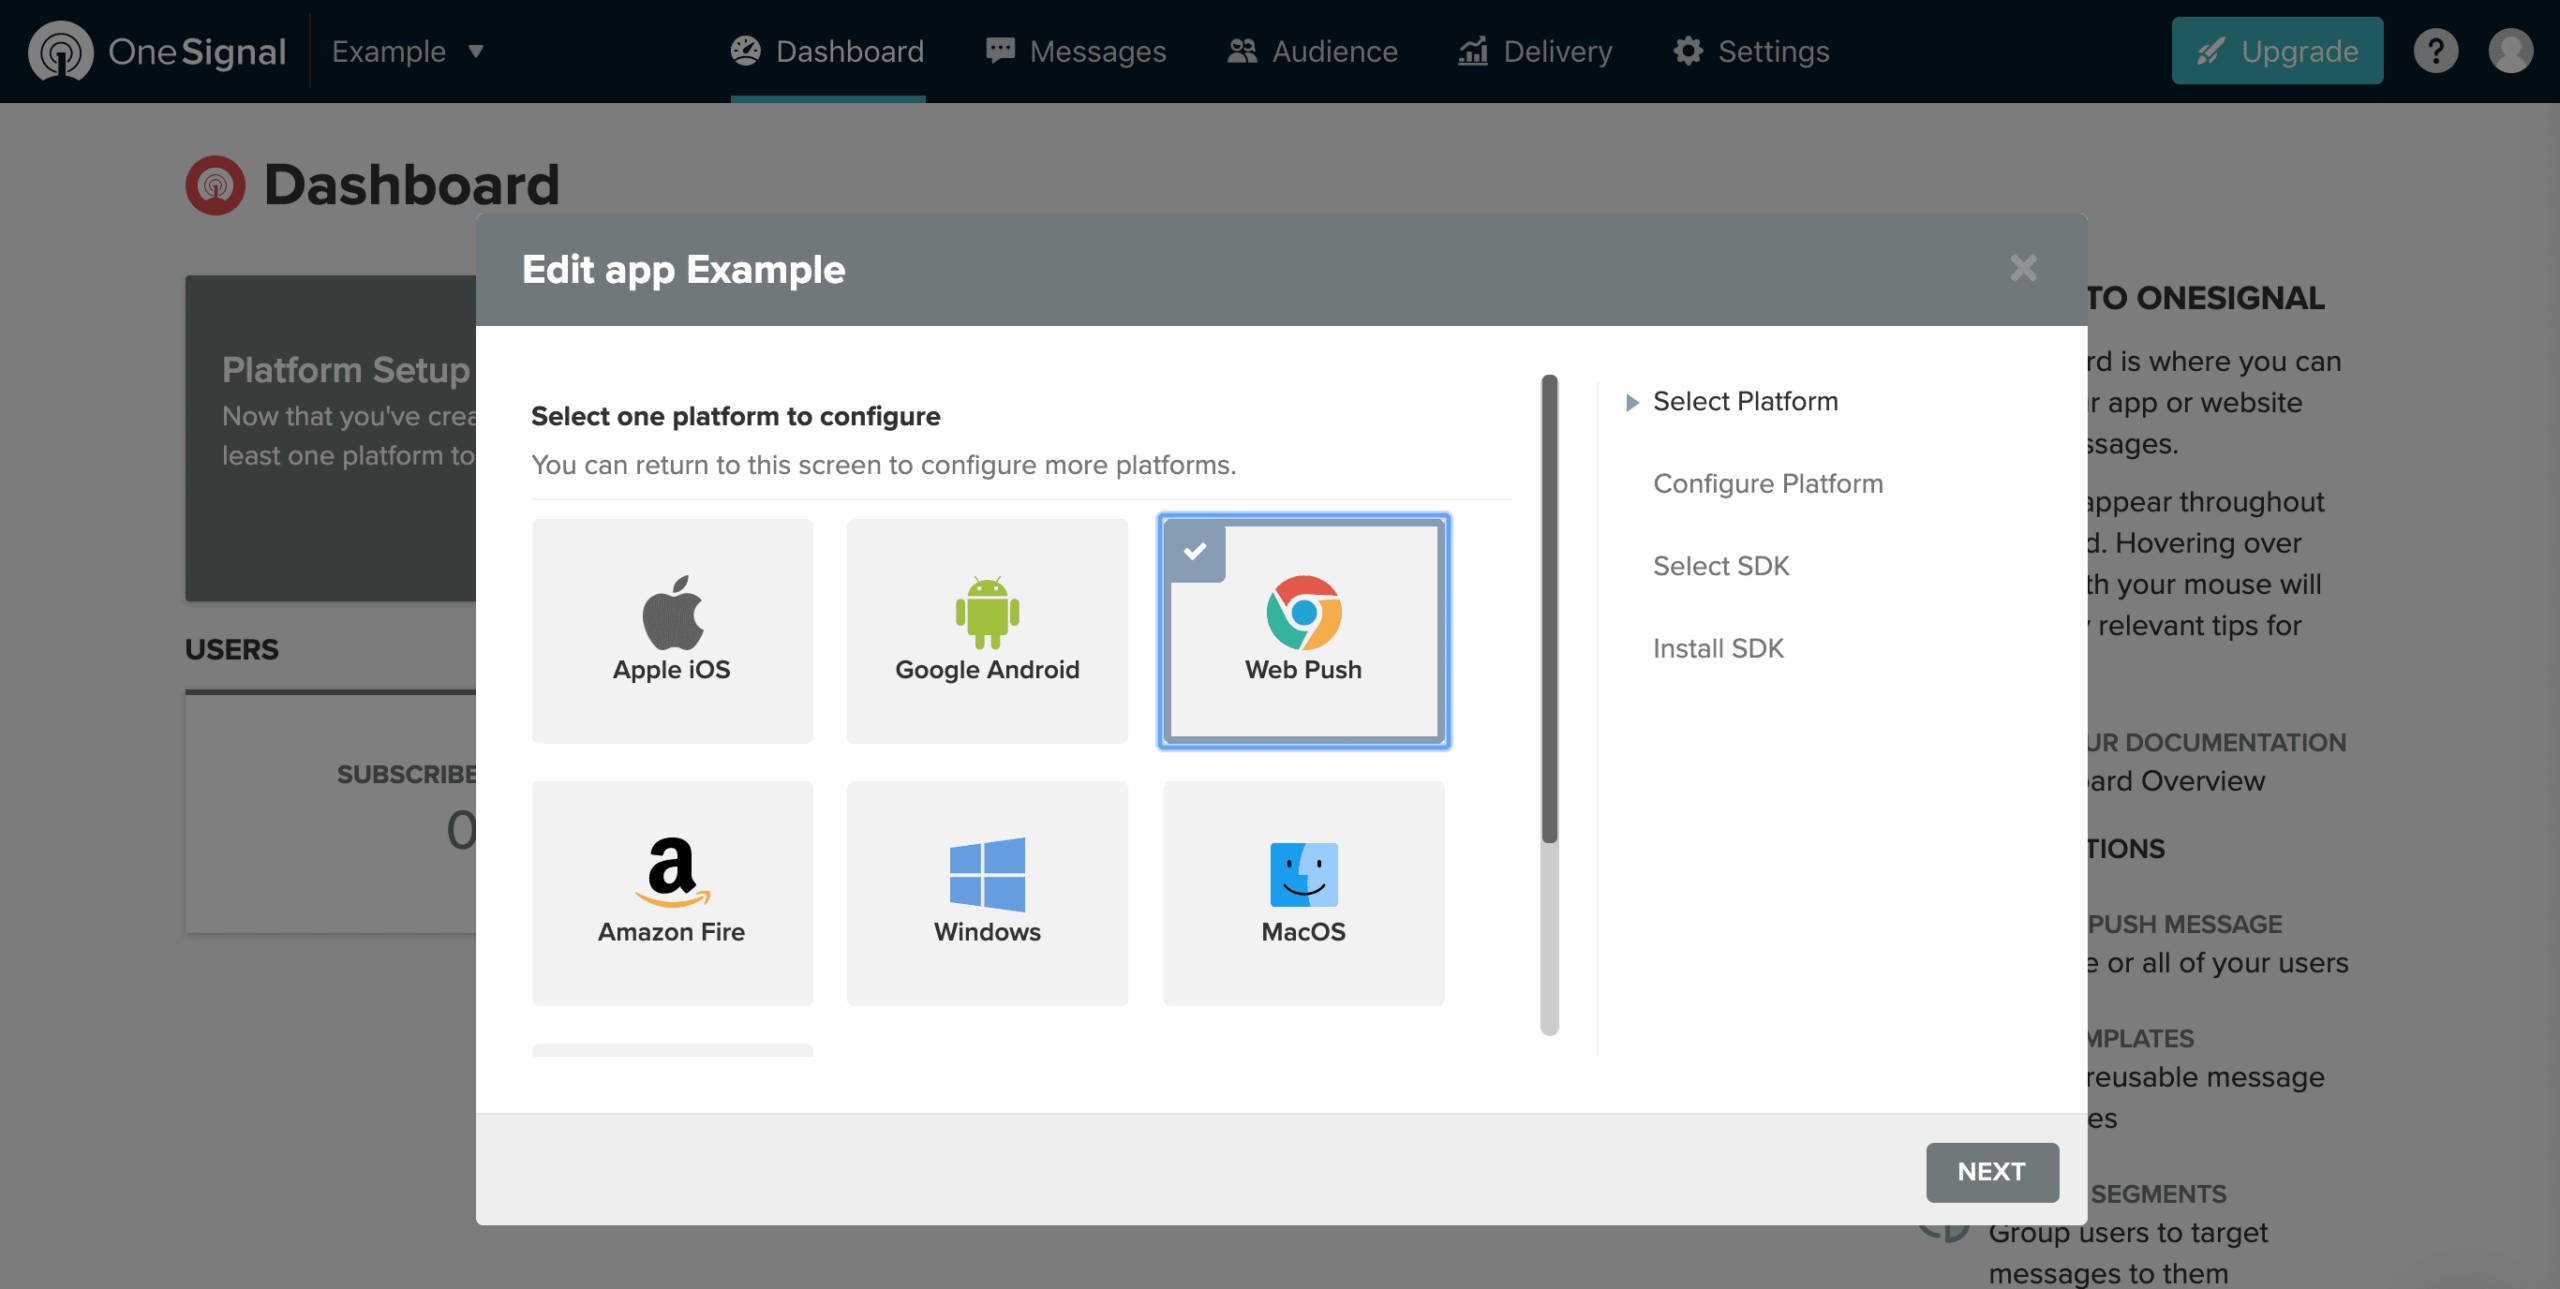Open the Example app dropdown
This screenshot has height=1289, width=2560.
tap(408, 51)
